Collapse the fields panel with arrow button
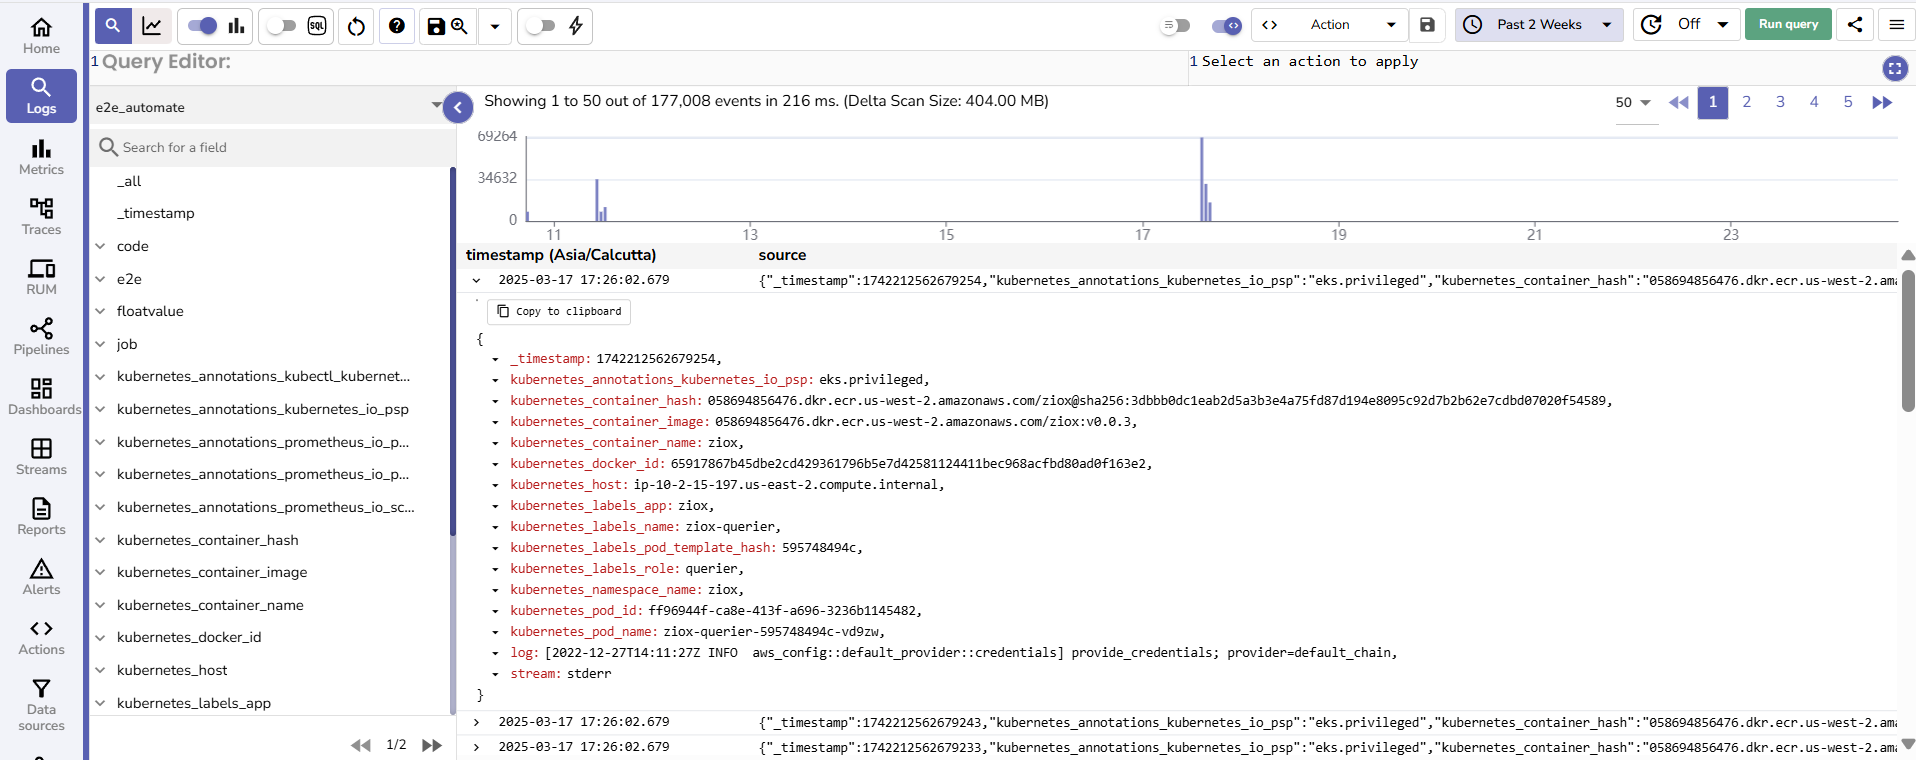Image resolution: width=1916 pixels, height=760 pixels. pos(458,107)
